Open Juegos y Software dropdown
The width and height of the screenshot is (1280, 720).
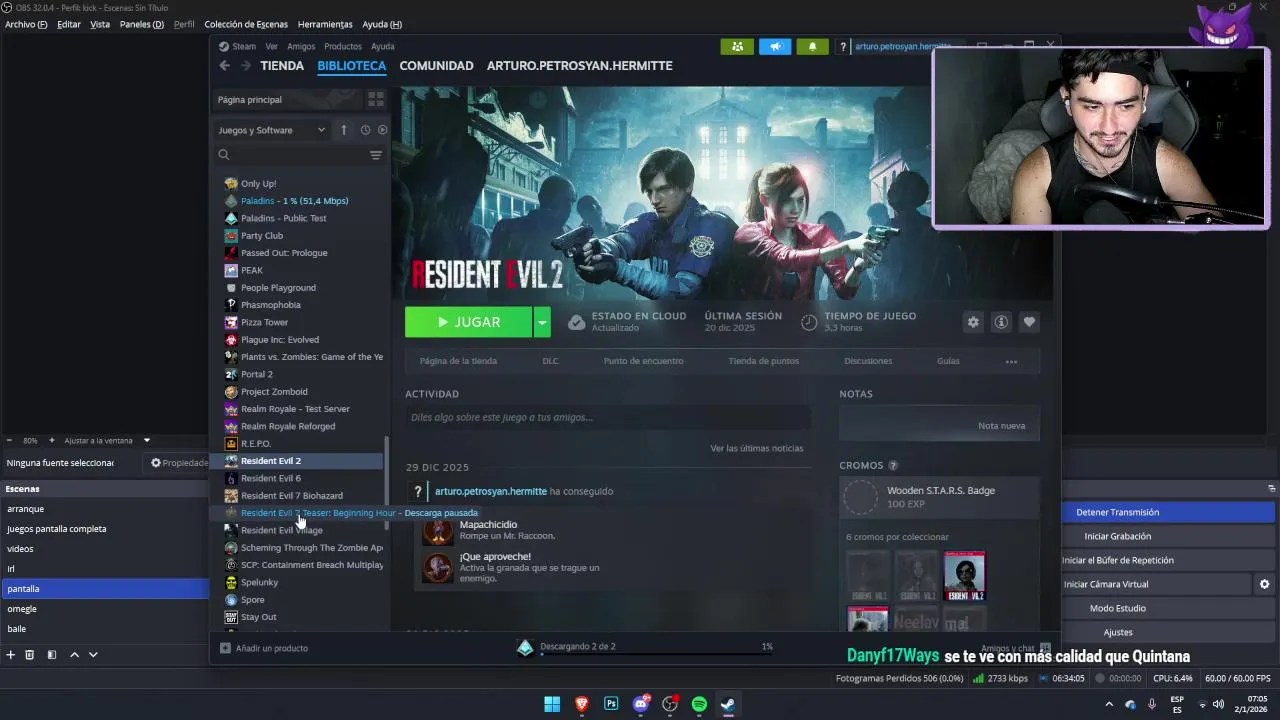(272, 130)
